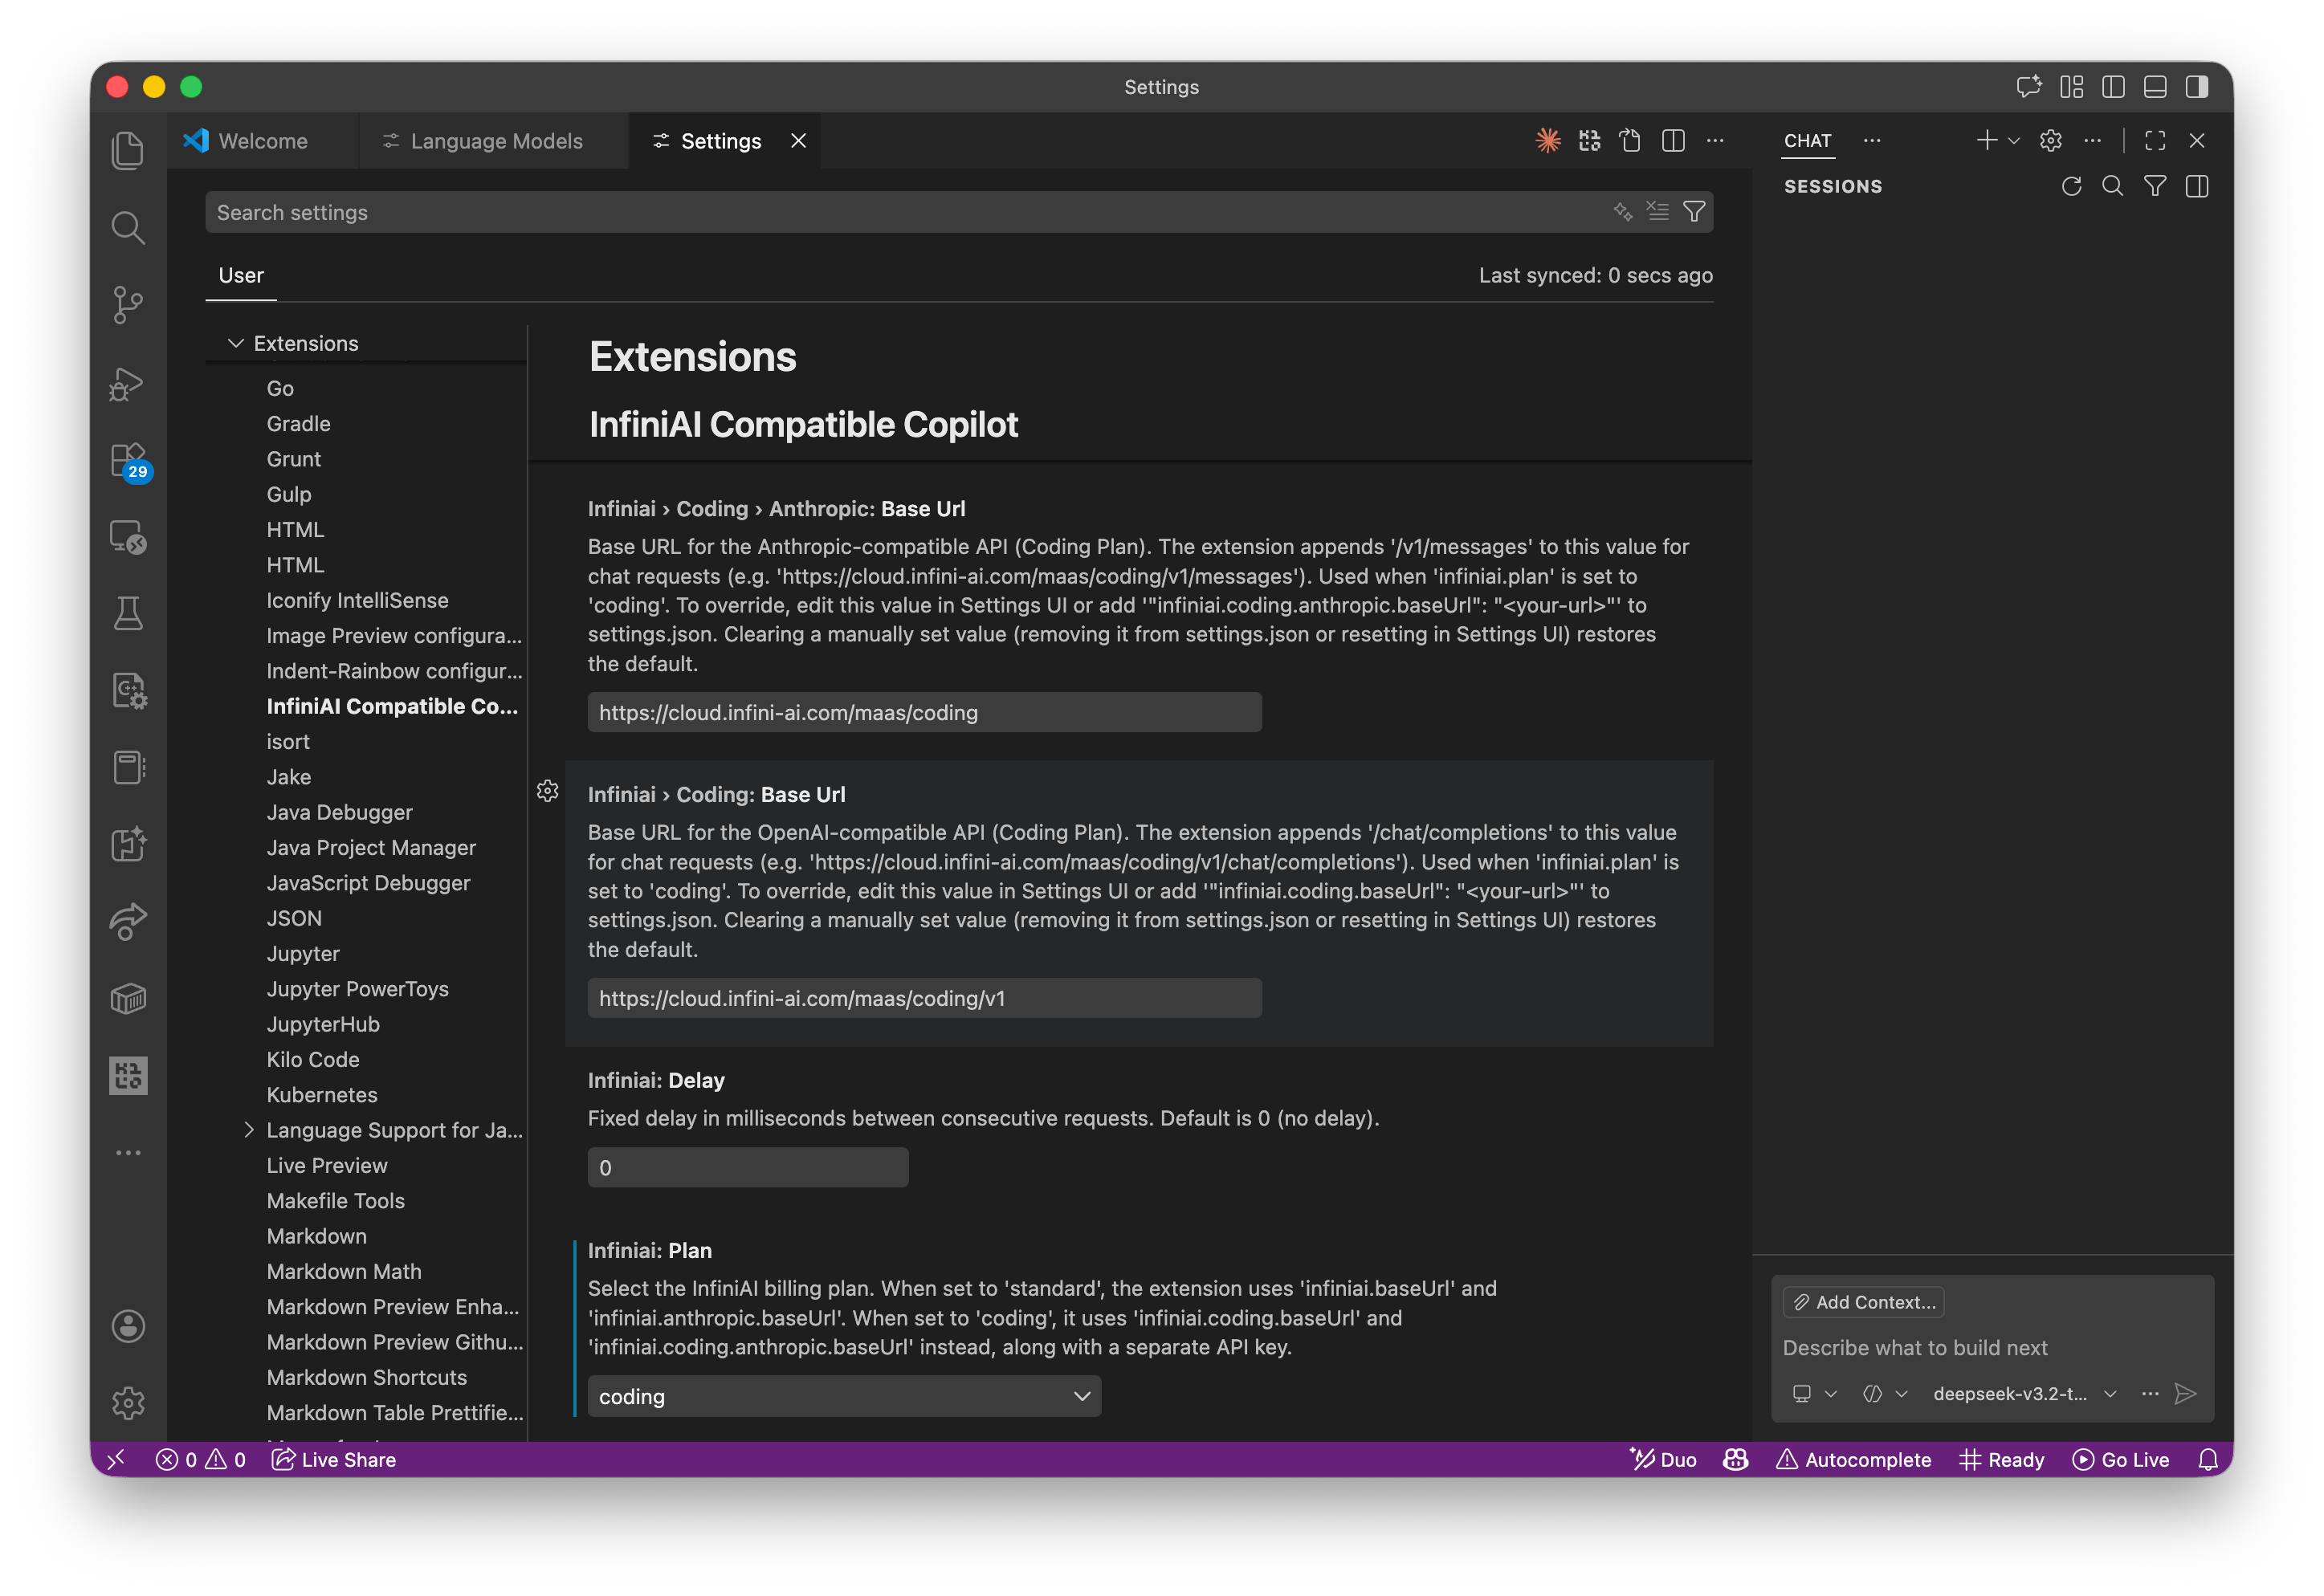Screen dimensions: 2324x1596
Task: Collapse the Extensions tree section
Action: 236,343
